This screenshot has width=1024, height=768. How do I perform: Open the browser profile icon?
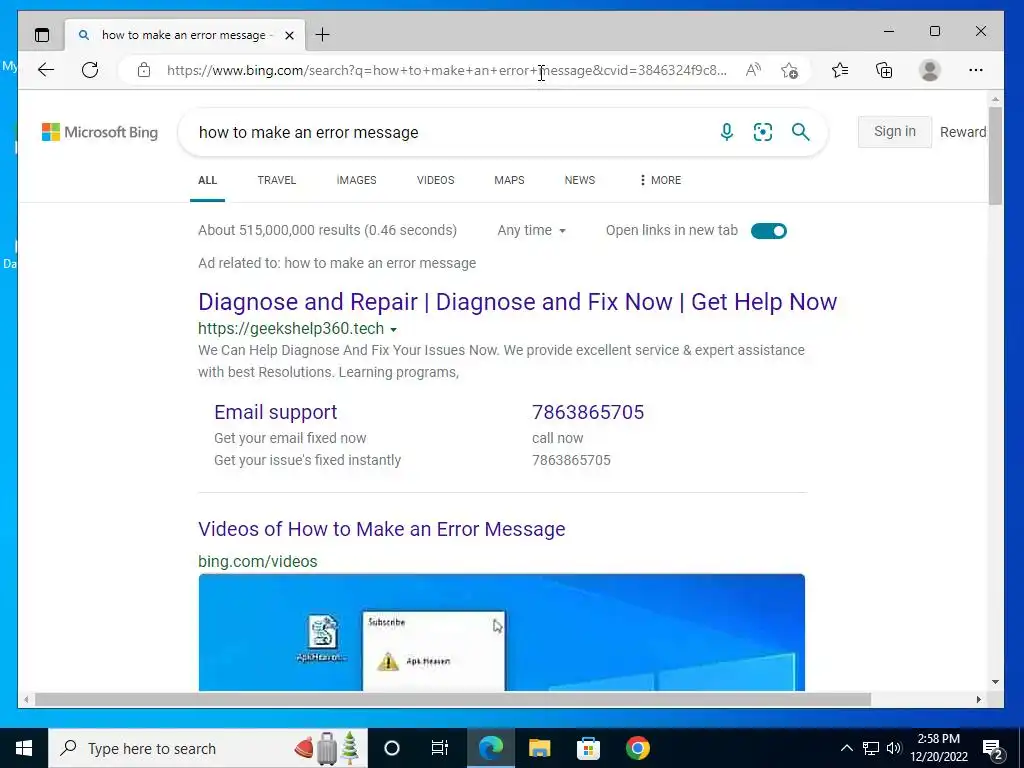(929, 70)
